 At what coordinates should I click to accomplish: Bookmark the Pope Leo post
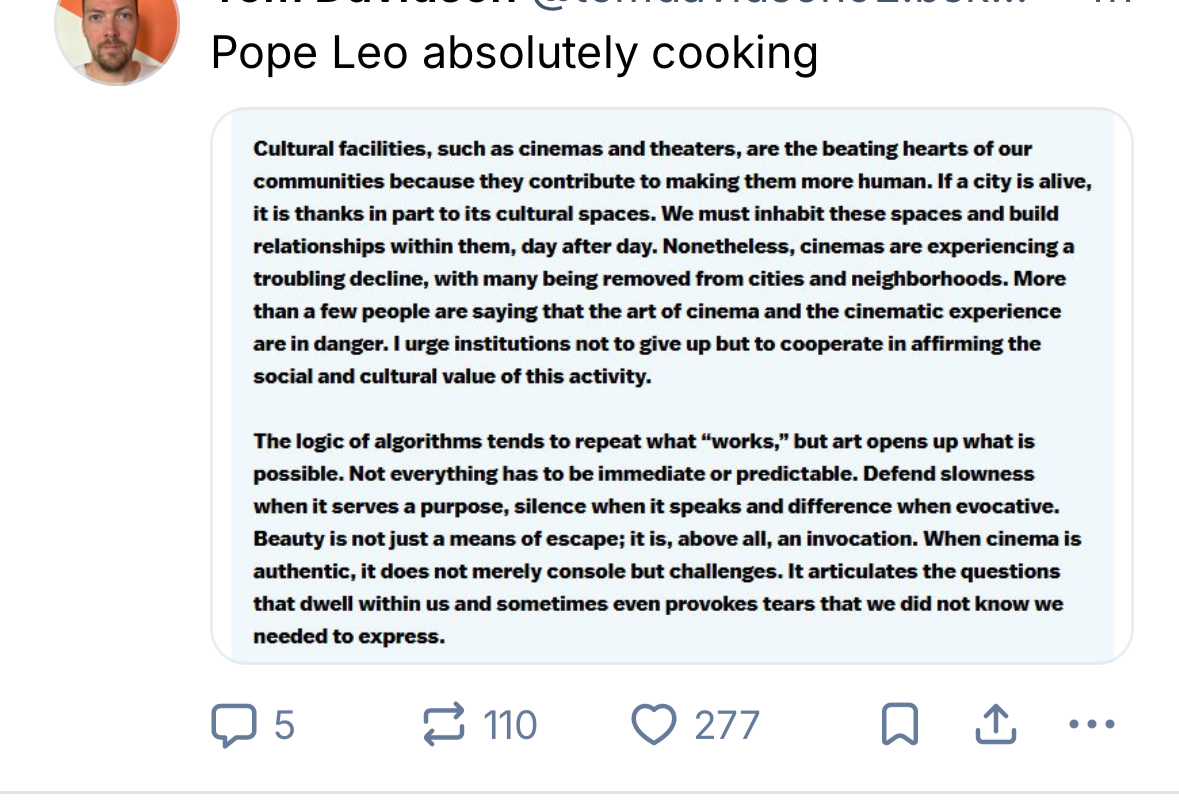tap(899, 724)
